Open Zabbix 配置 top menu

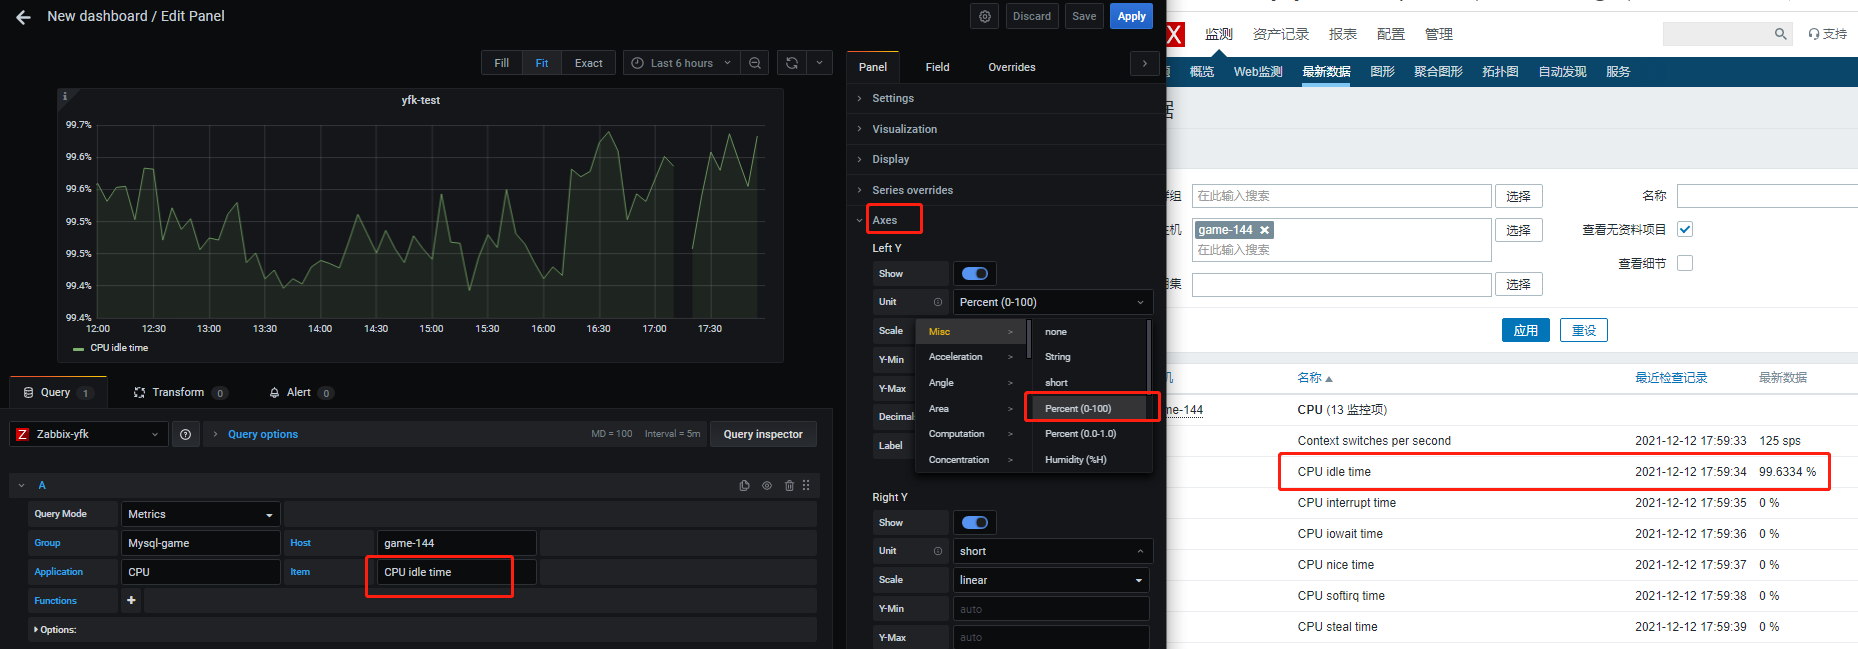(x=1391, y=34)
